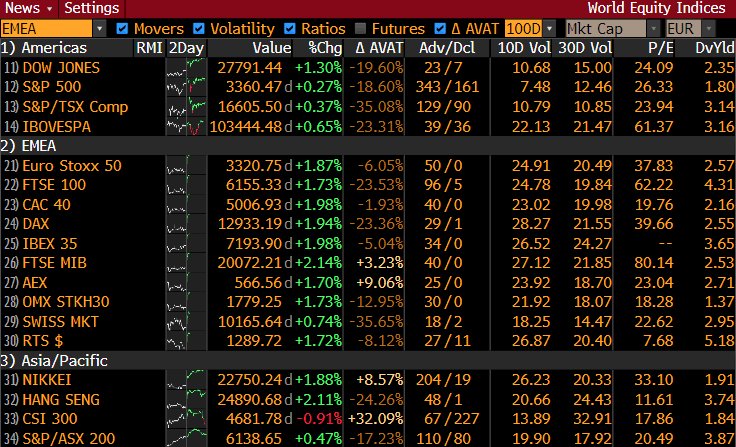The width and height of the screenshot is (736, 447).
Task: Enable the Futures checkbox
Action: click(x=360, y=29)
